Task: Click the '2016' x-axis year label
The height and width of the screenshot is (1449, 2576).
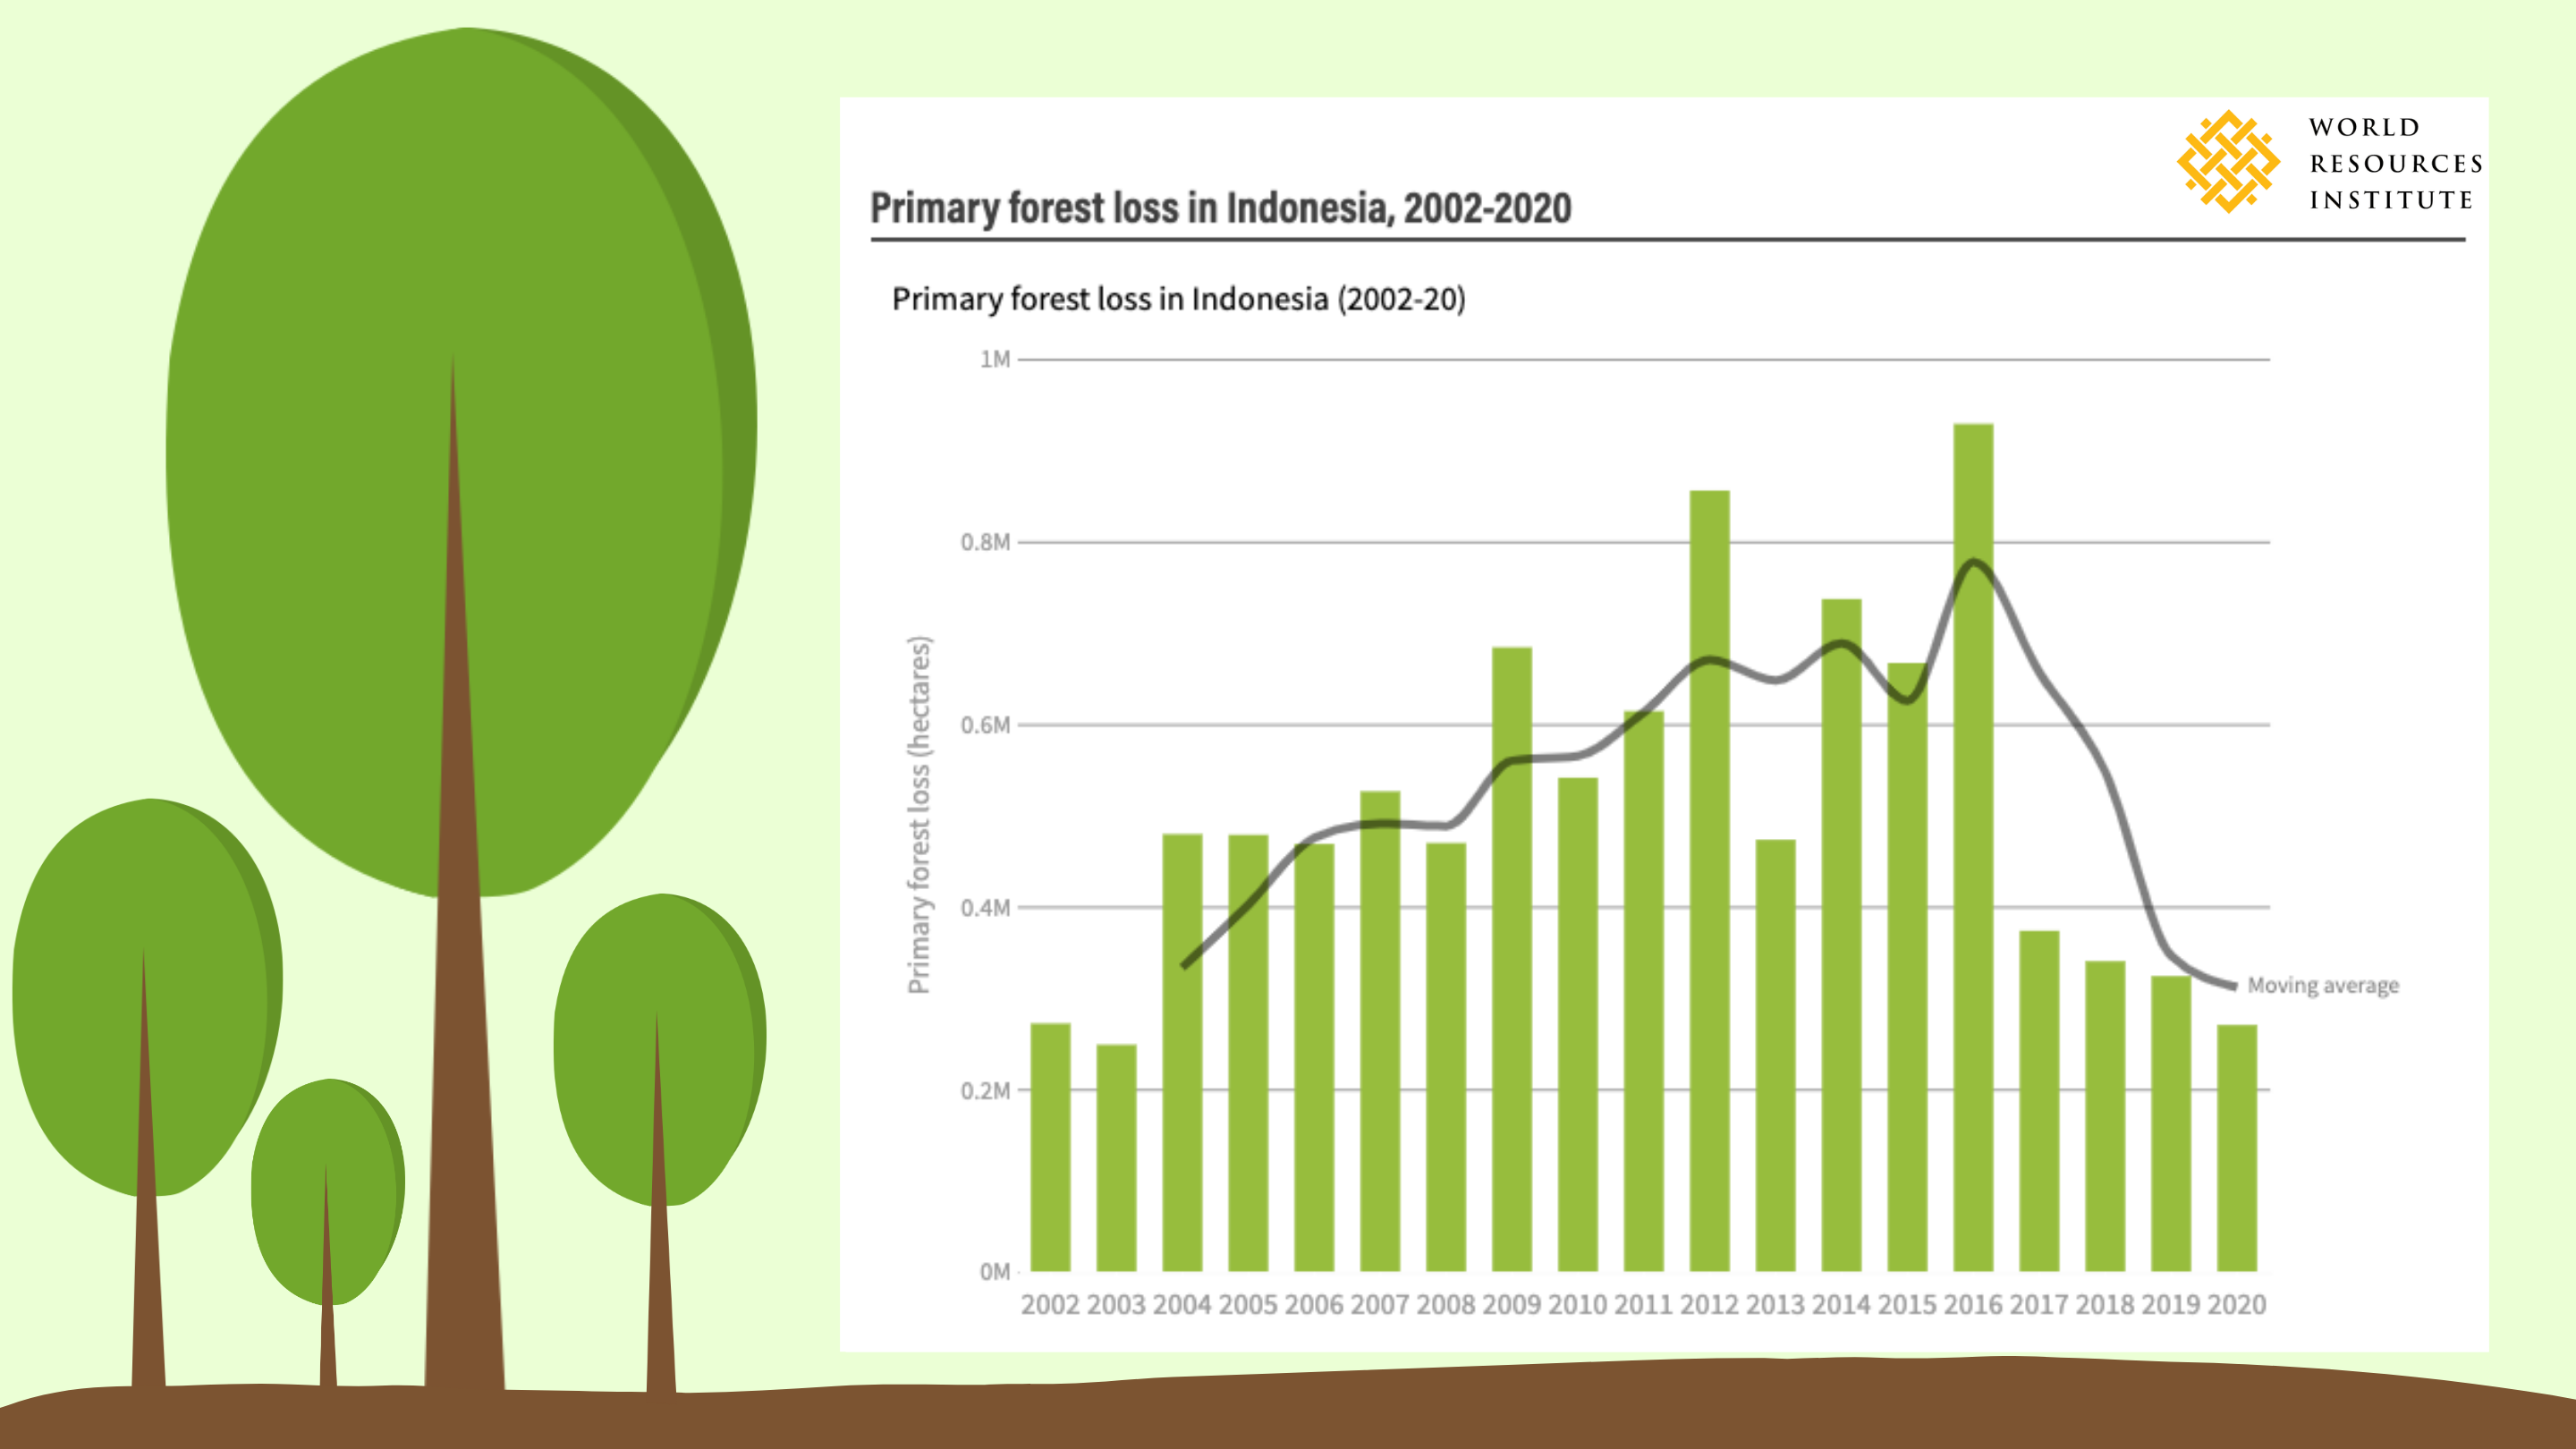Action: click(x=1973, y=1305)
